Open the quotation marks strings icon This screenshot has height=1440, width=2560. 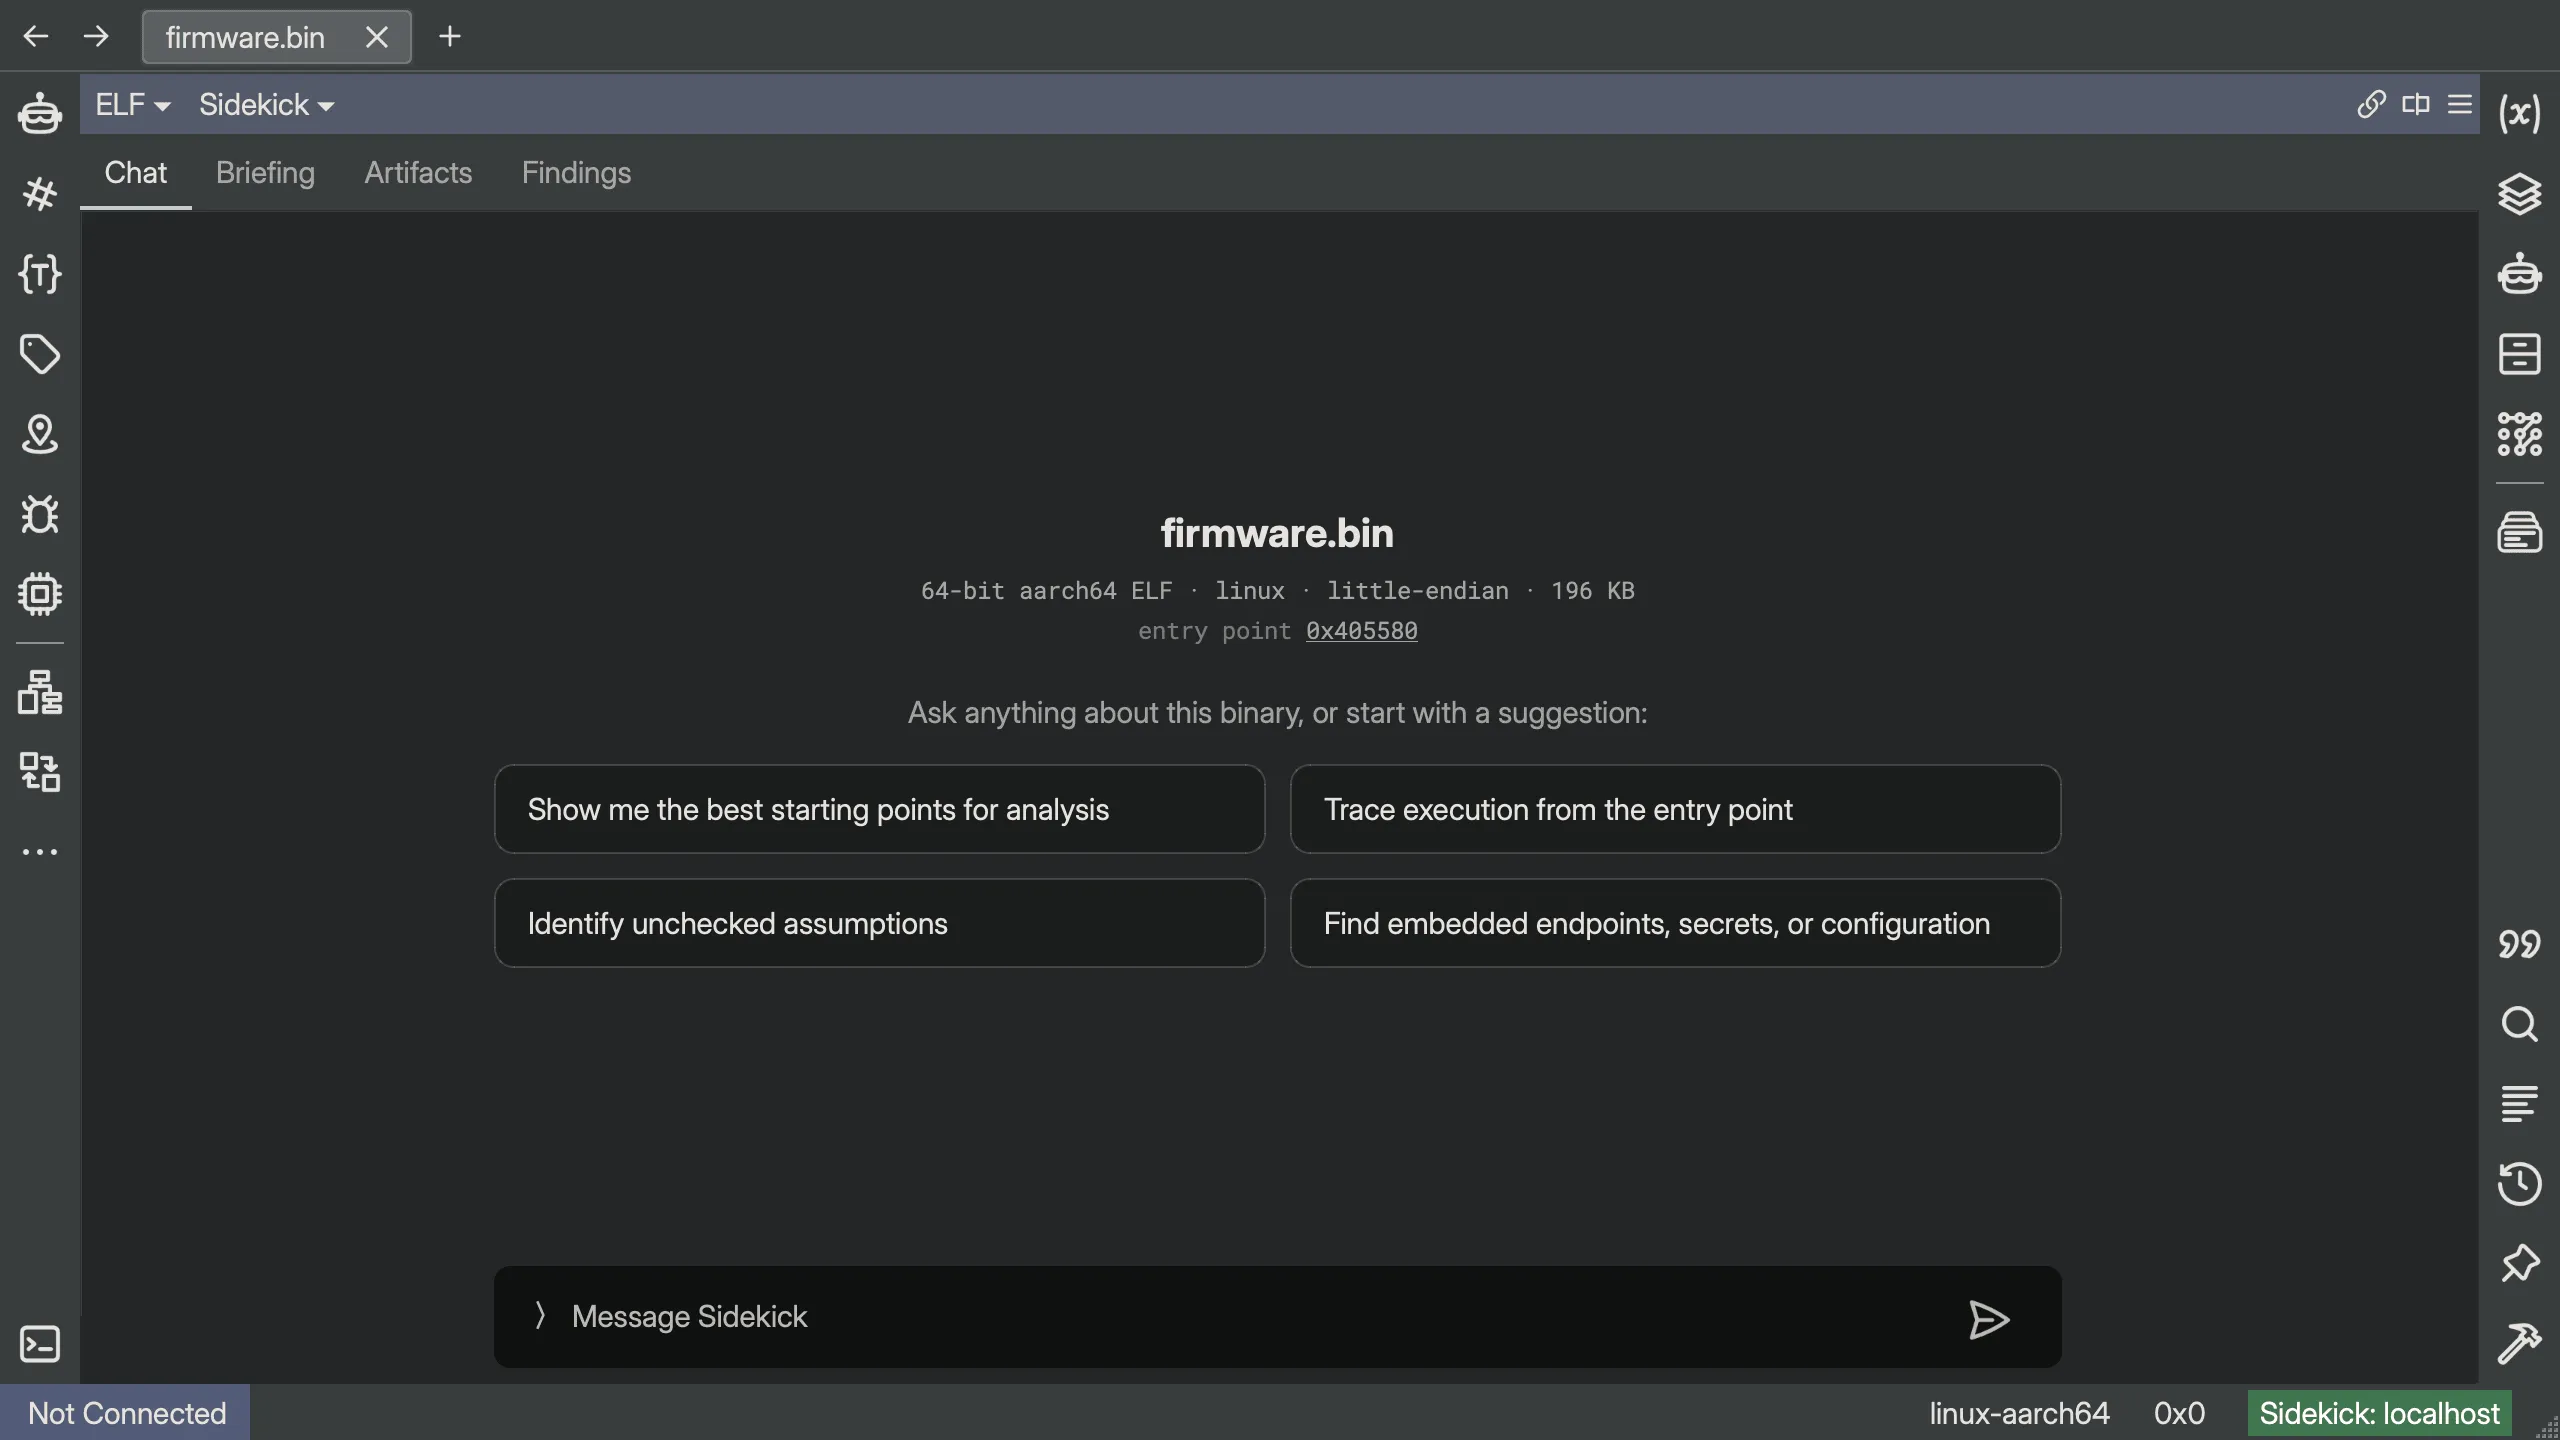(x=2519, y=943)
